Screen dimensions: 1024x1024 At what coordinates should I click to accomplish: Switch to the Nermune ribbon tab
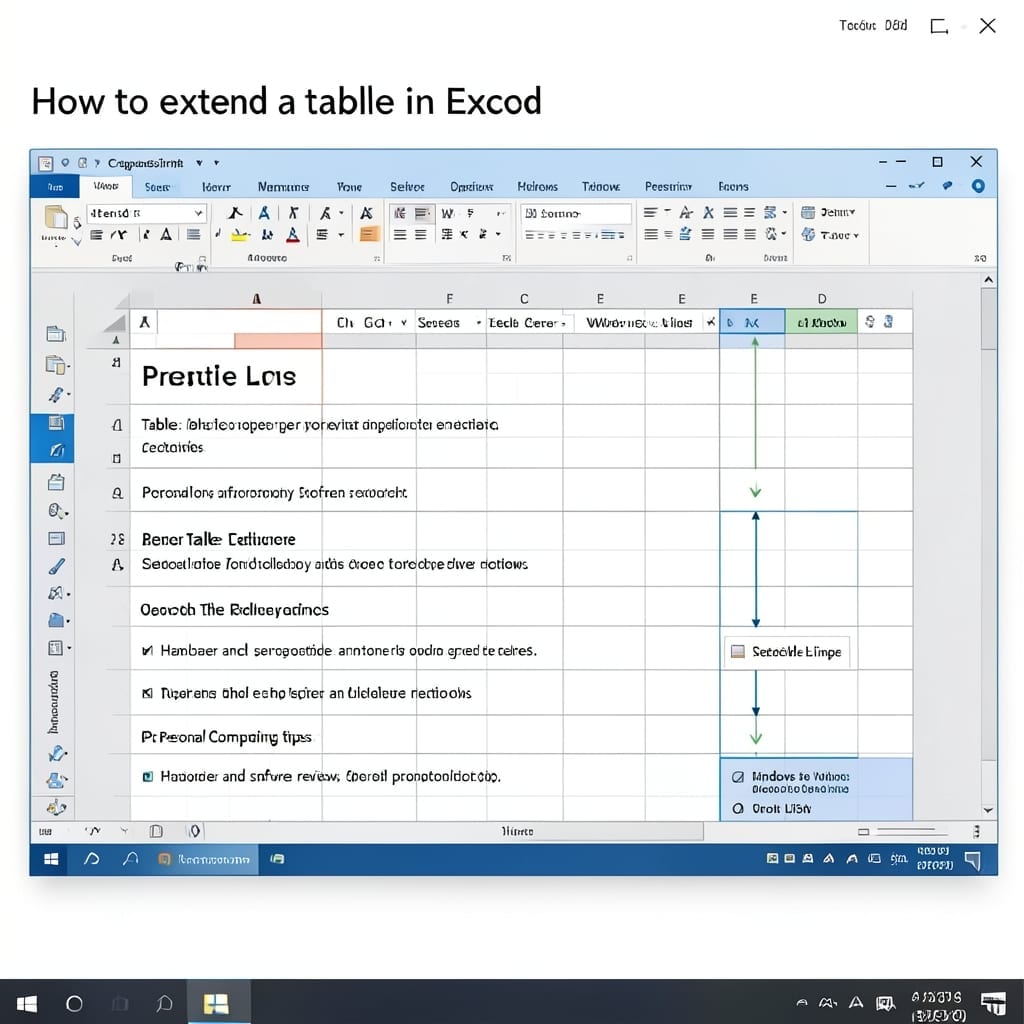[x=283, y=187]
